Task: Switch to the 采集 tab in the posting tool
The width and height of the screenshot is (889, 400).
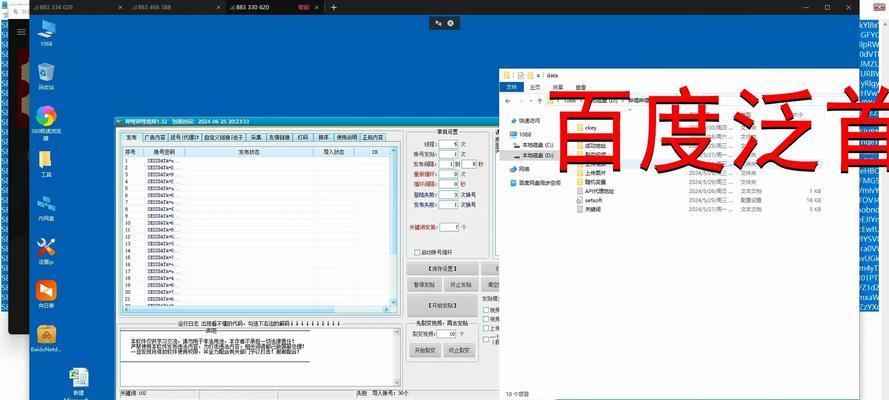Action: (255, 137)
